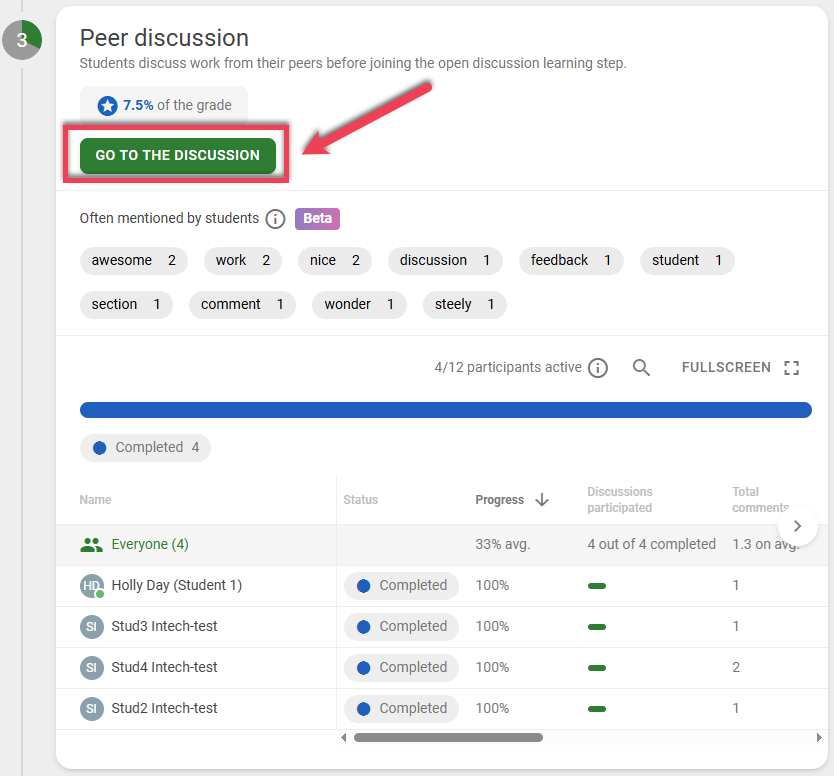Select the Beta tag
834x776 pixels.
317,218
